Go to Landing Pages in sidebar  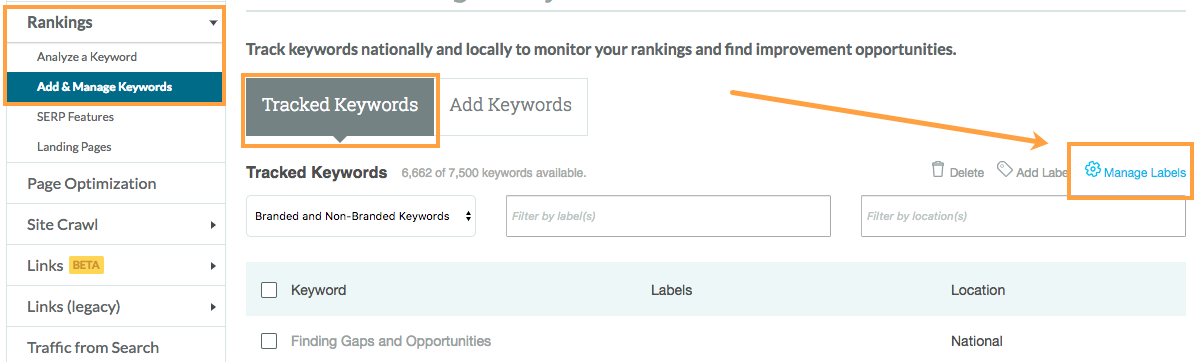click(x=74, y=146)
